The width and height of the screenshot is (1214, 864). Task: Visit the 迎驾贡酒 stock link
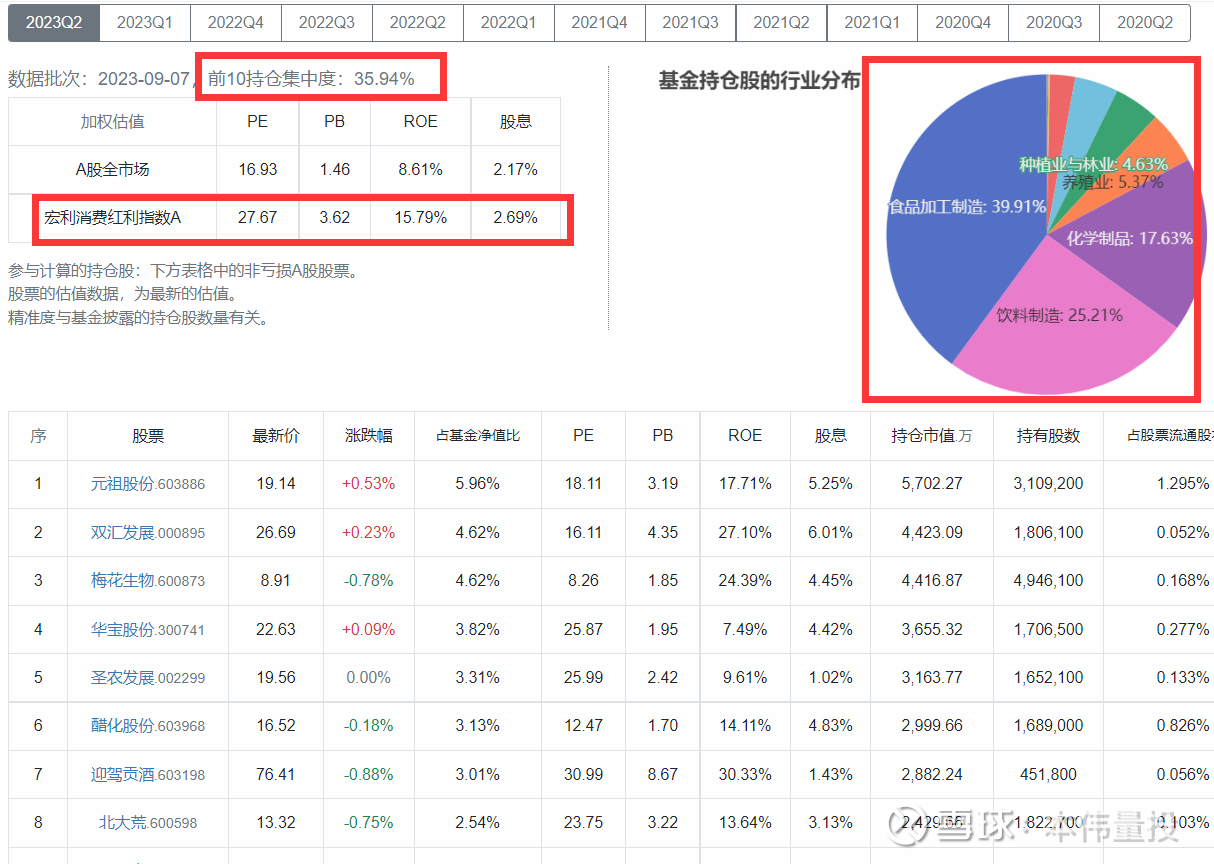122,775
